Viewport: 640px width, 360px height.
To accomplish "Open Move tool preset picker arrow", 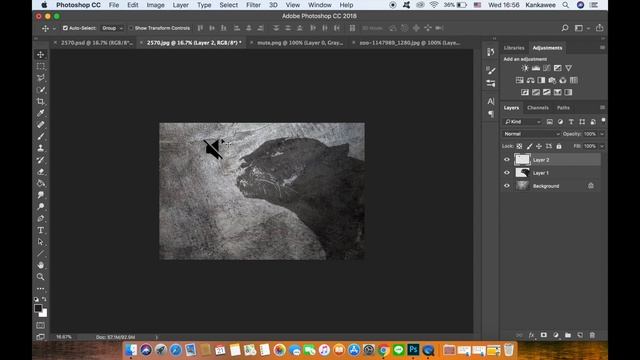I will (x=54, y=29).
